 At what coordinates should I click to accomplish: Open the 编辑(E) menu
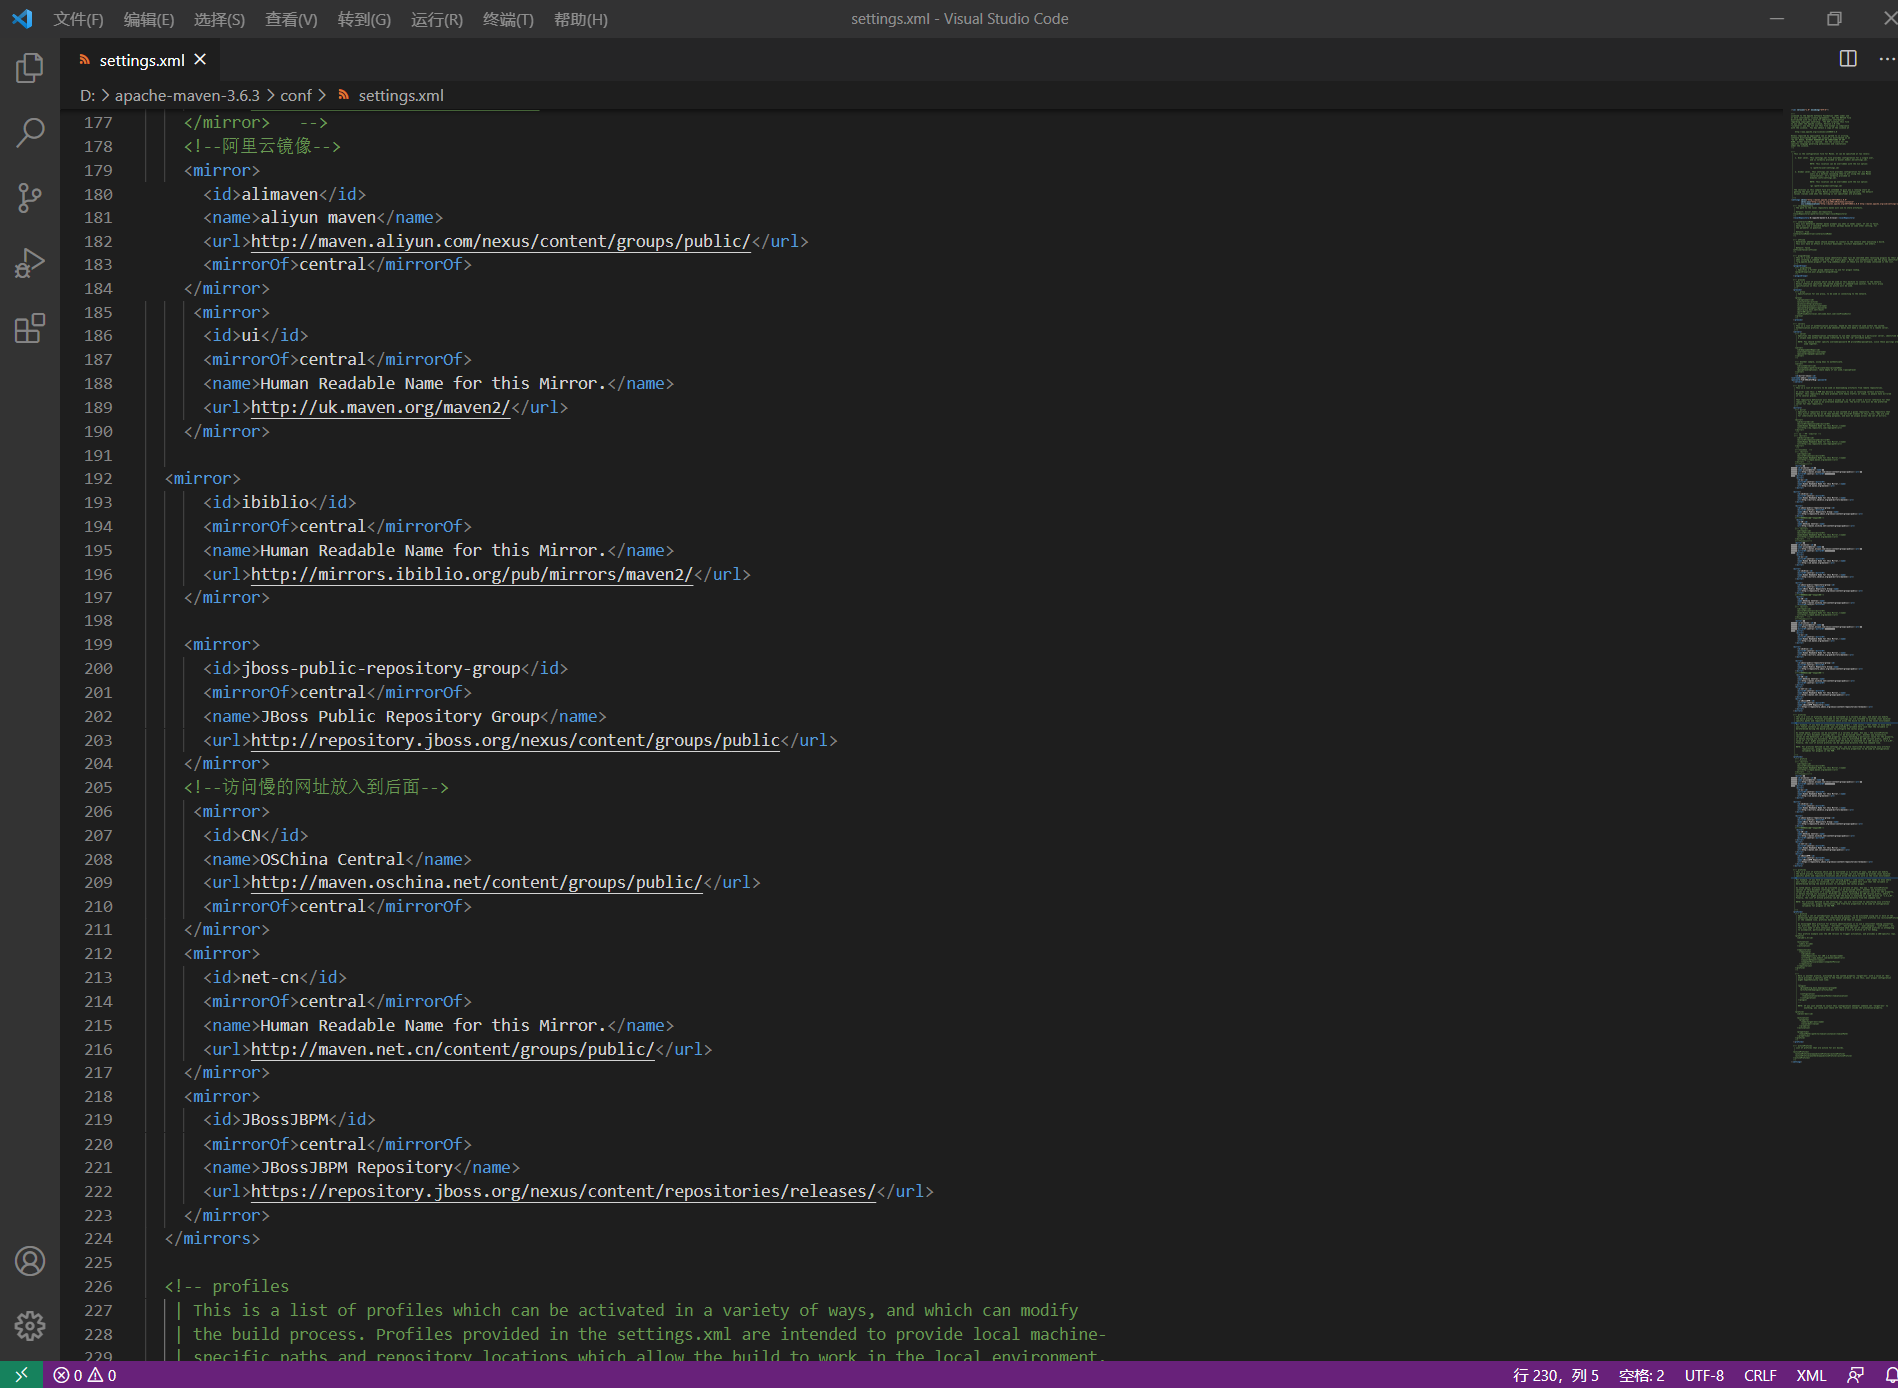(x=148, y=19)
